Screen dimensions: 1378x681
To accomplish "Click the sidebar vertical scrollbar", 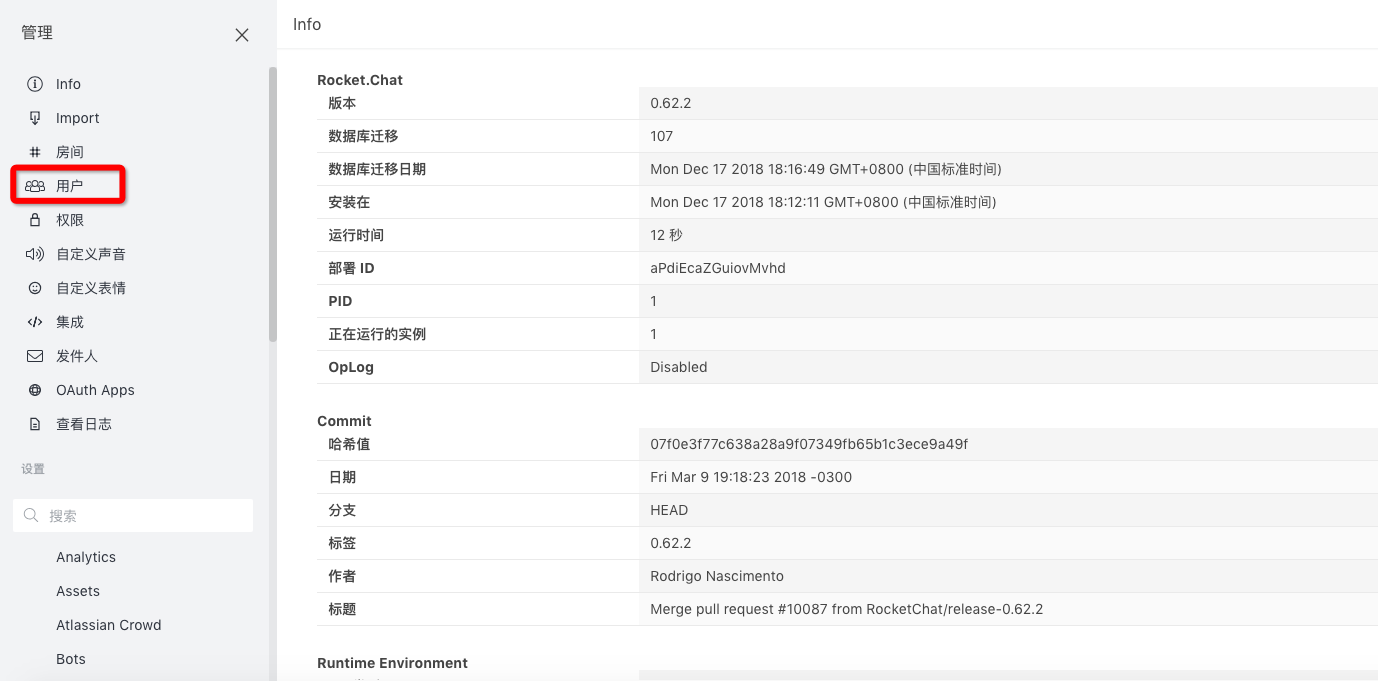I will (x=272, y=205).
